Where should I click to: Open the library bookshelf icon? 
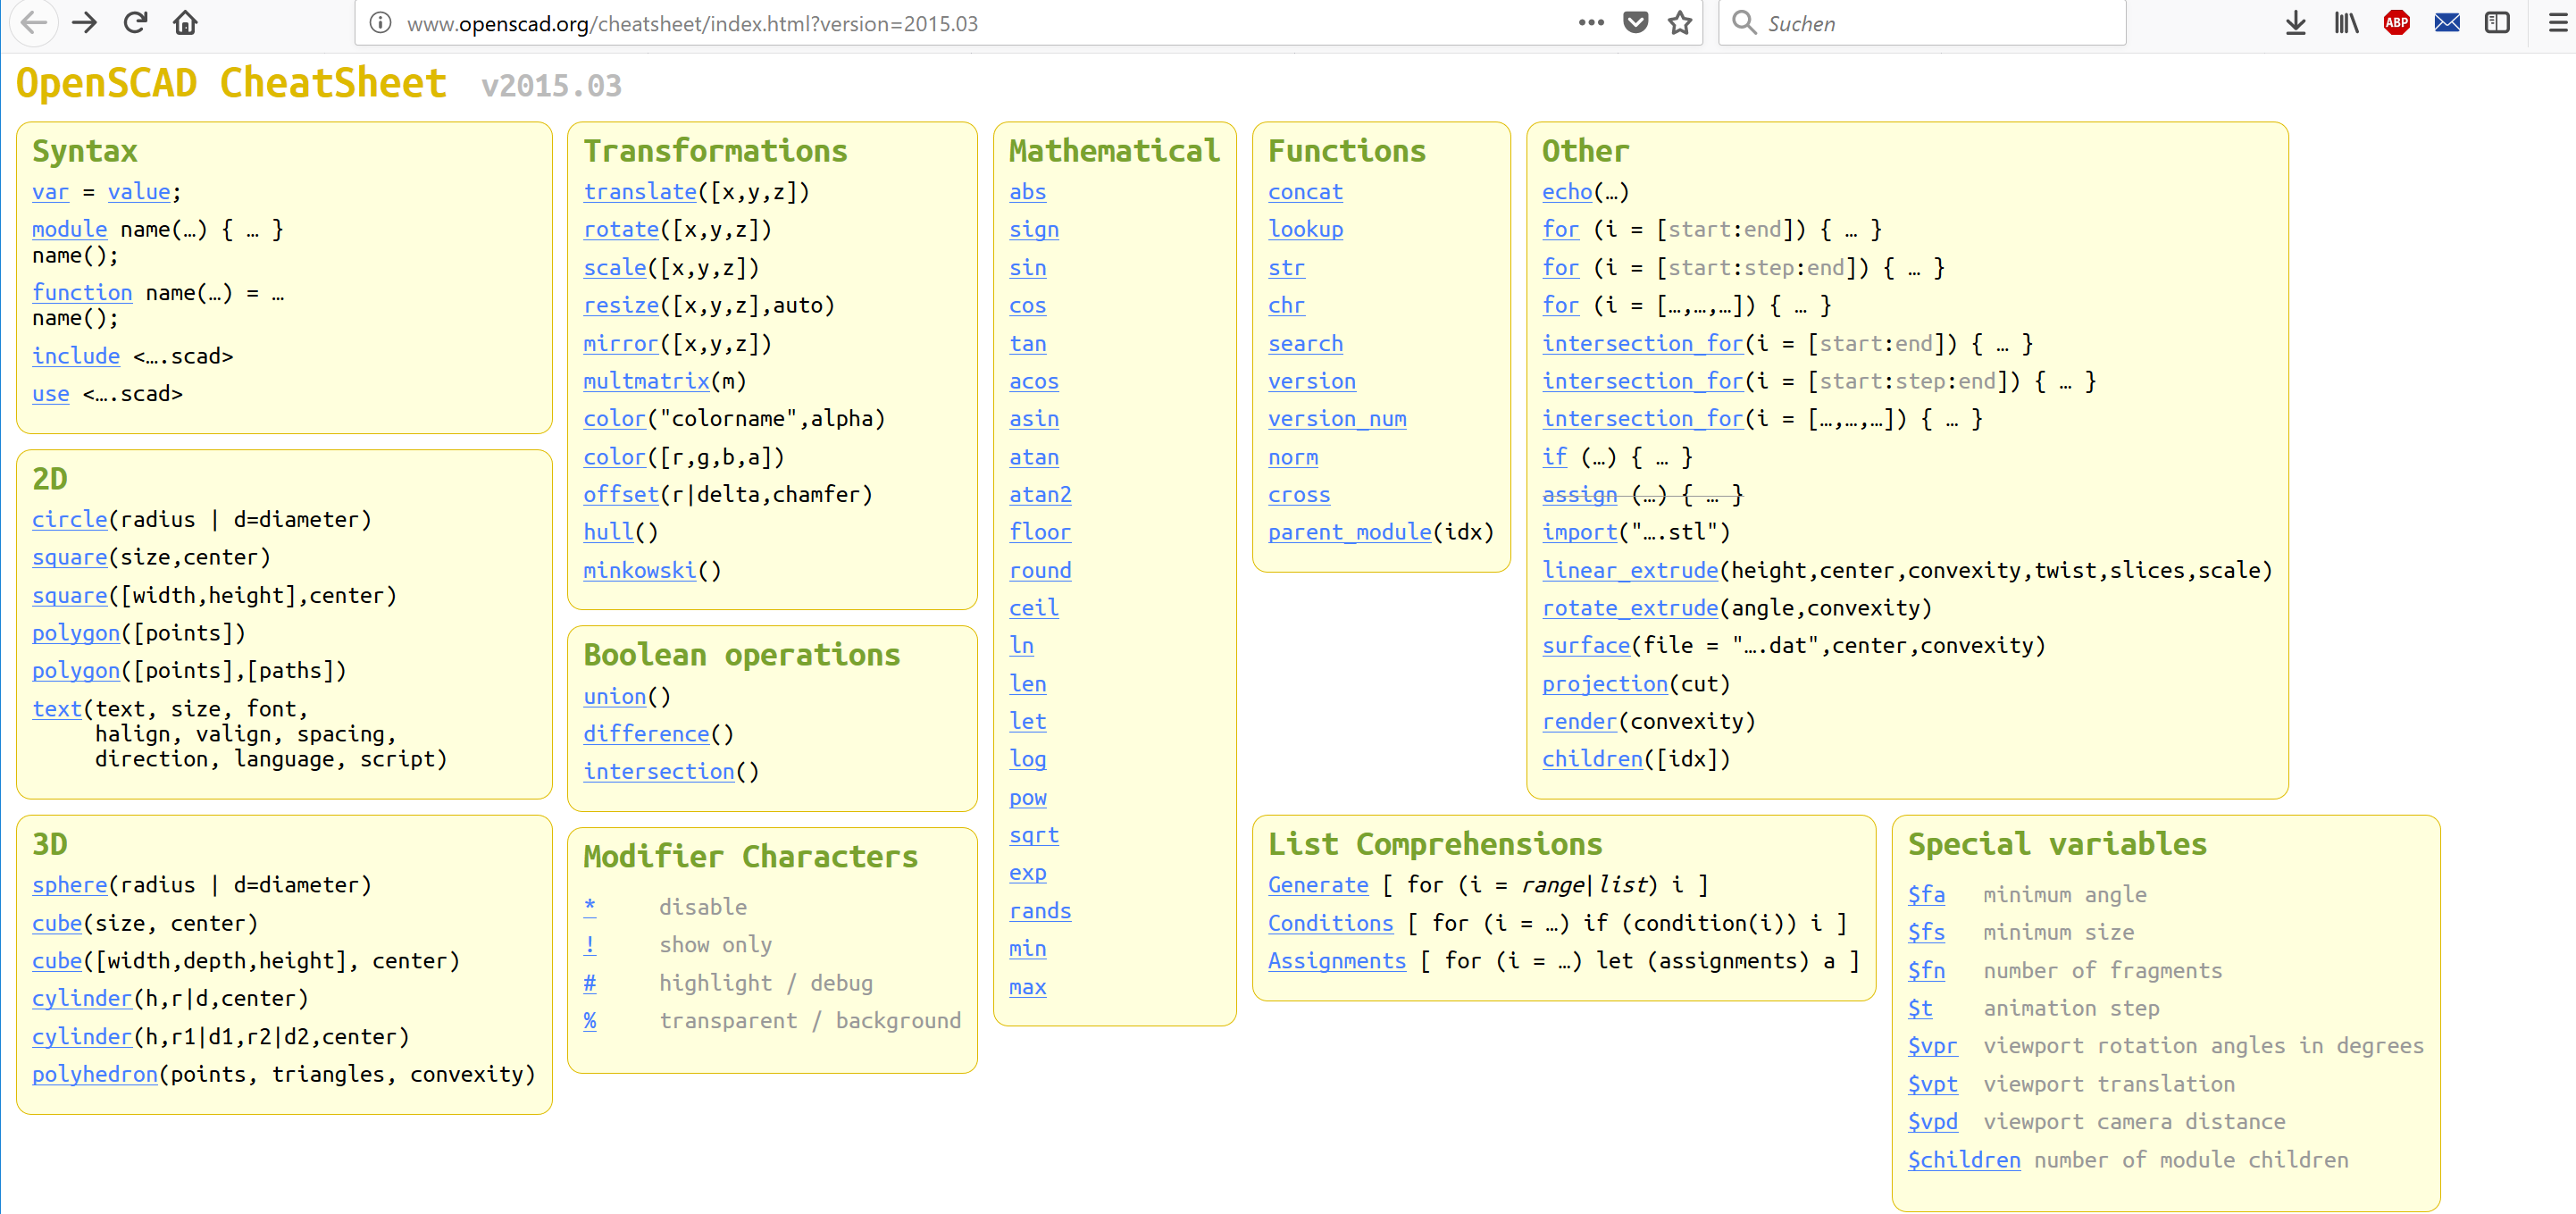click(2346, 22)
